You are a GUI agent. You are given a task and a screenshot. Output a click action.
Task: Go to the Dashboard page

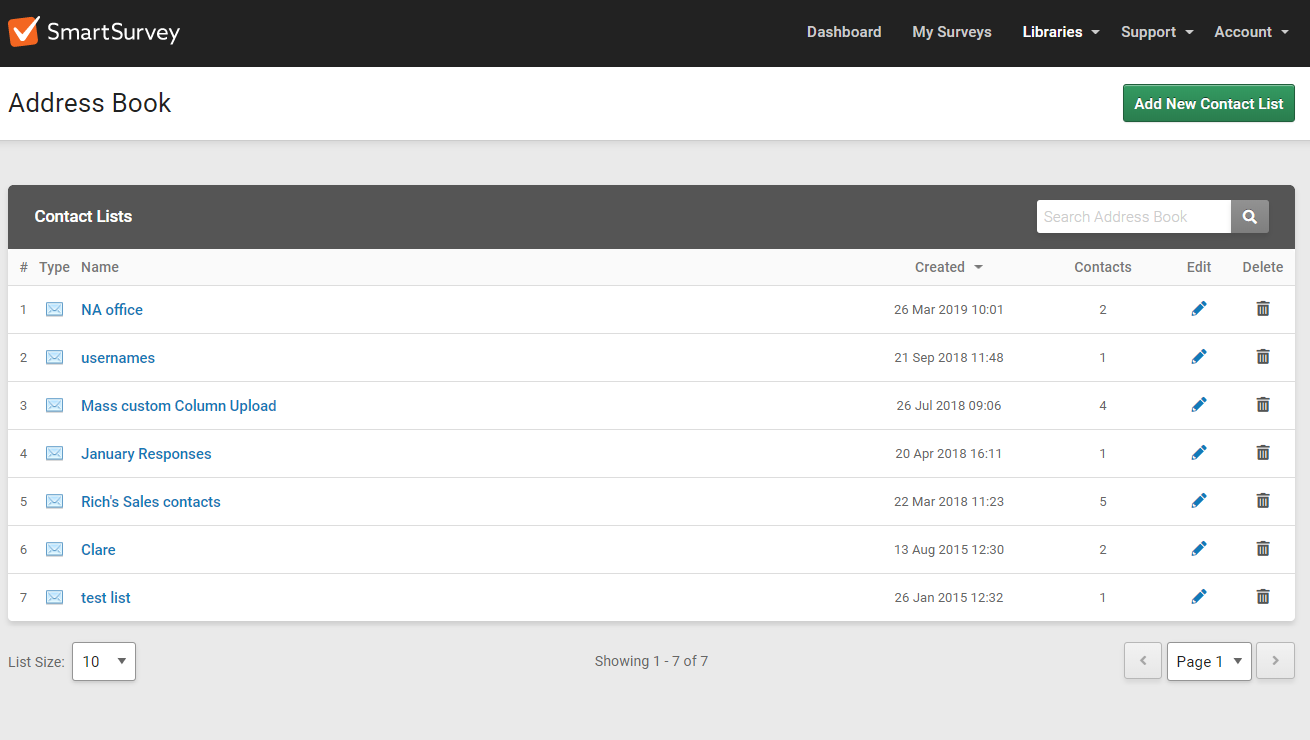pyautogui.click(x=843, y=31)
